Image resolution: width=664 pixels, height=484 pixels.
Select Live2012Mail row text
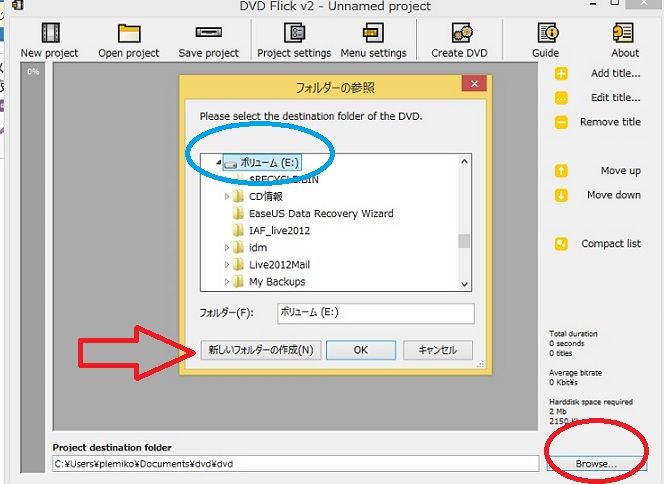[x=279, y=265]
